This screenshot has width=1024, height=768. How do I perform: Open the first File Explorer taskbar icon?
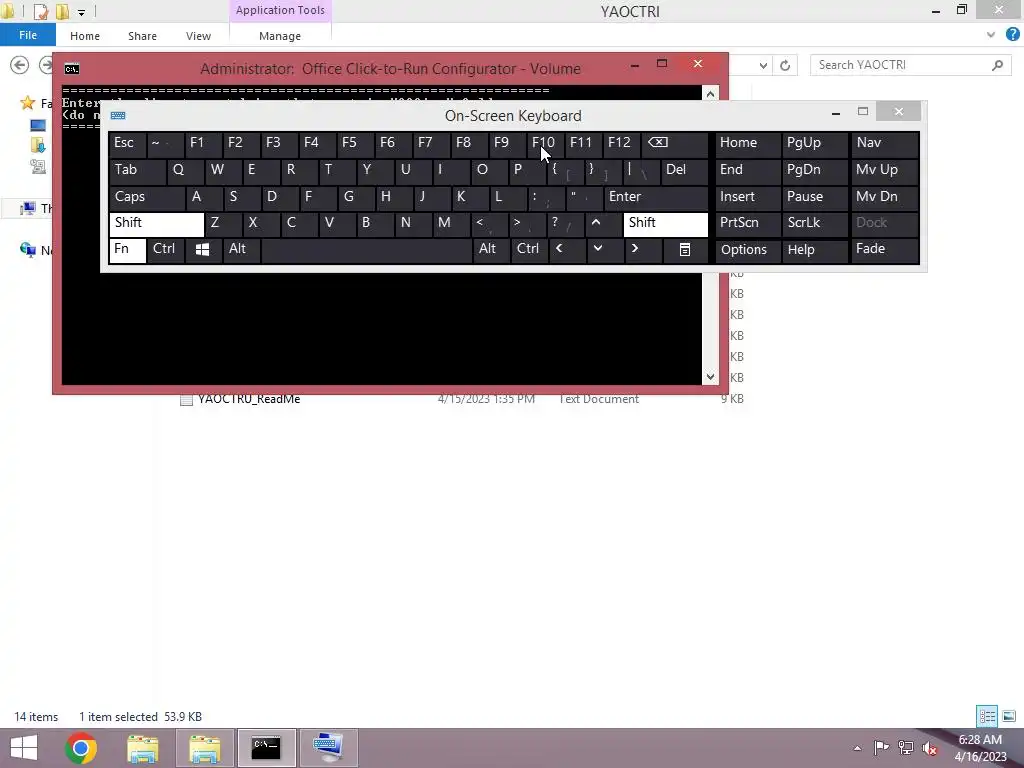tap(143, 748)
